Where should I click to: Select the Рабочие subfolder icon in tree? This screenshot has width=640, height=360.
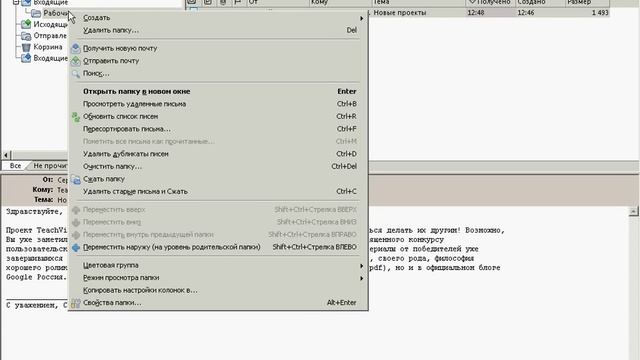[36, 13]
